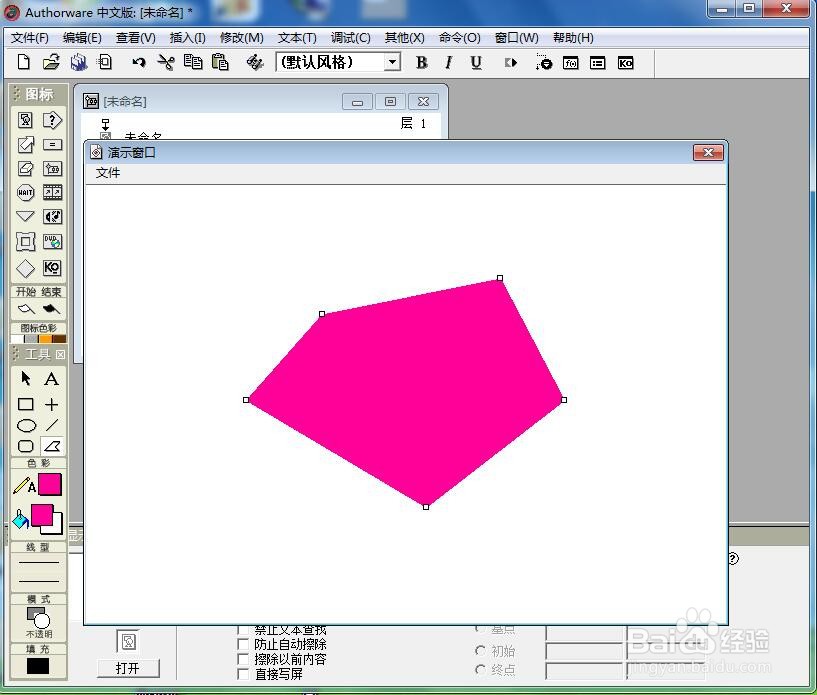Select the Start flag icon
The height and width of the screenshot is (695, 817).
tap(26, 309)
